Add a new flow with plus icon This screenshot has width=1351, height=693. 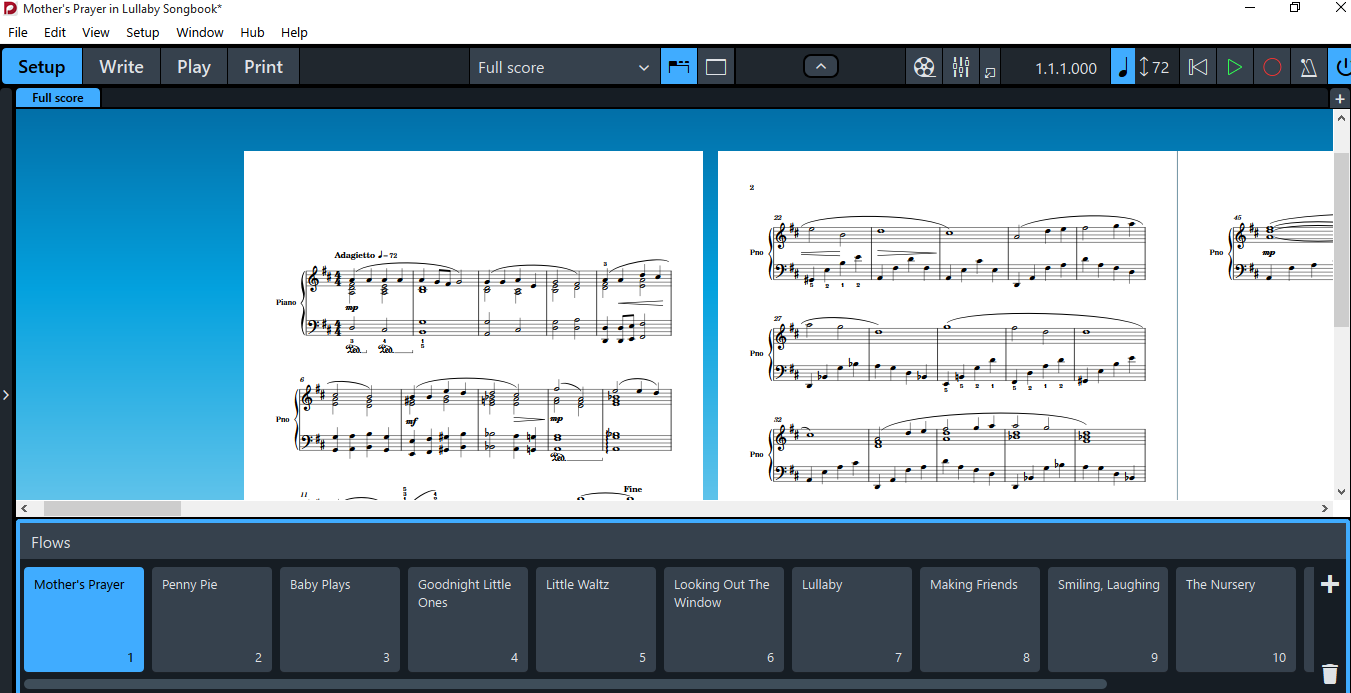[x=1330, y=584]
